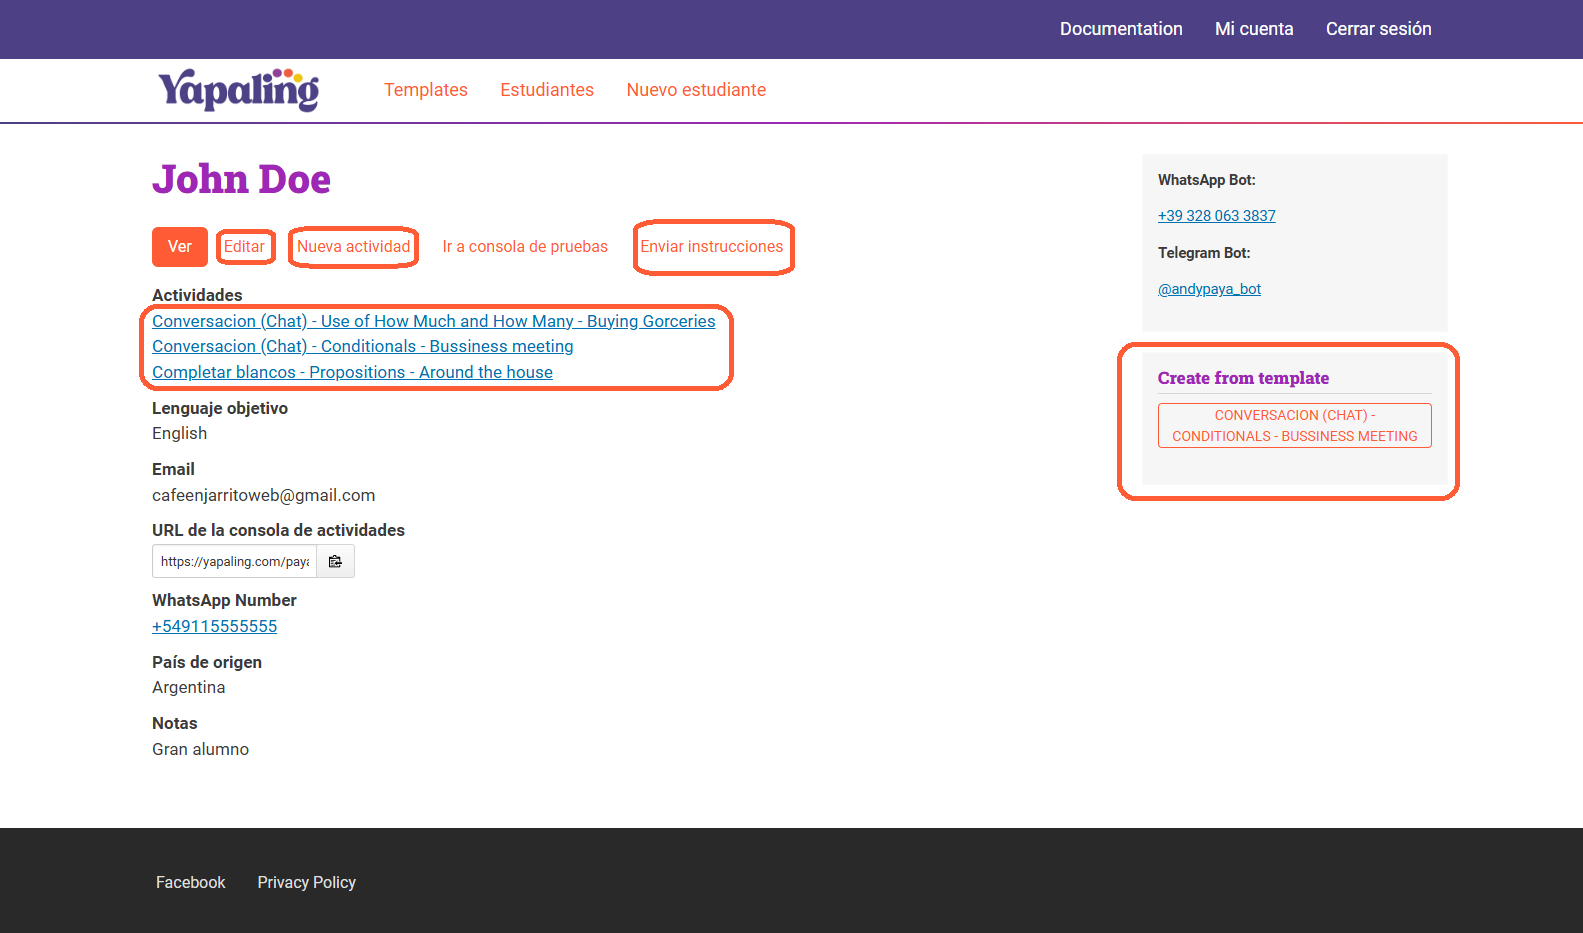The image size is (1583, 933).
Task: Go to Estudiantes page
Action: point(546,90)
